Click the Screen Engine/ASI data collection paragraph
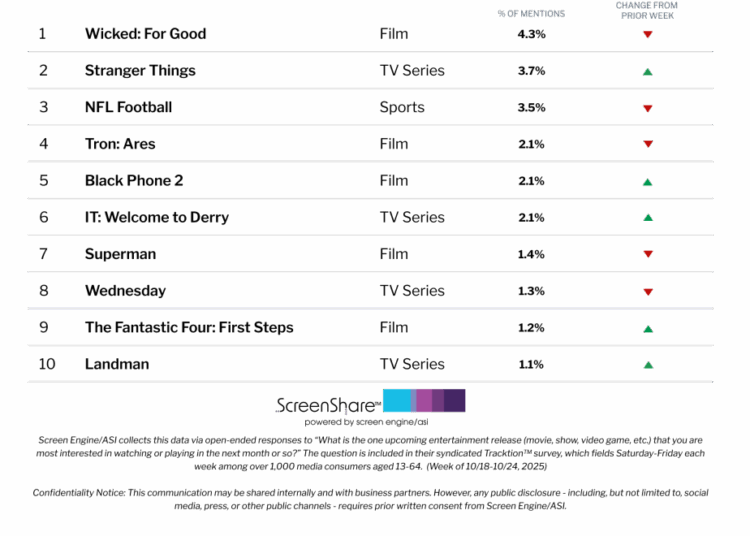The width and height of the screenshot is (750, 536). click(370, 453)
